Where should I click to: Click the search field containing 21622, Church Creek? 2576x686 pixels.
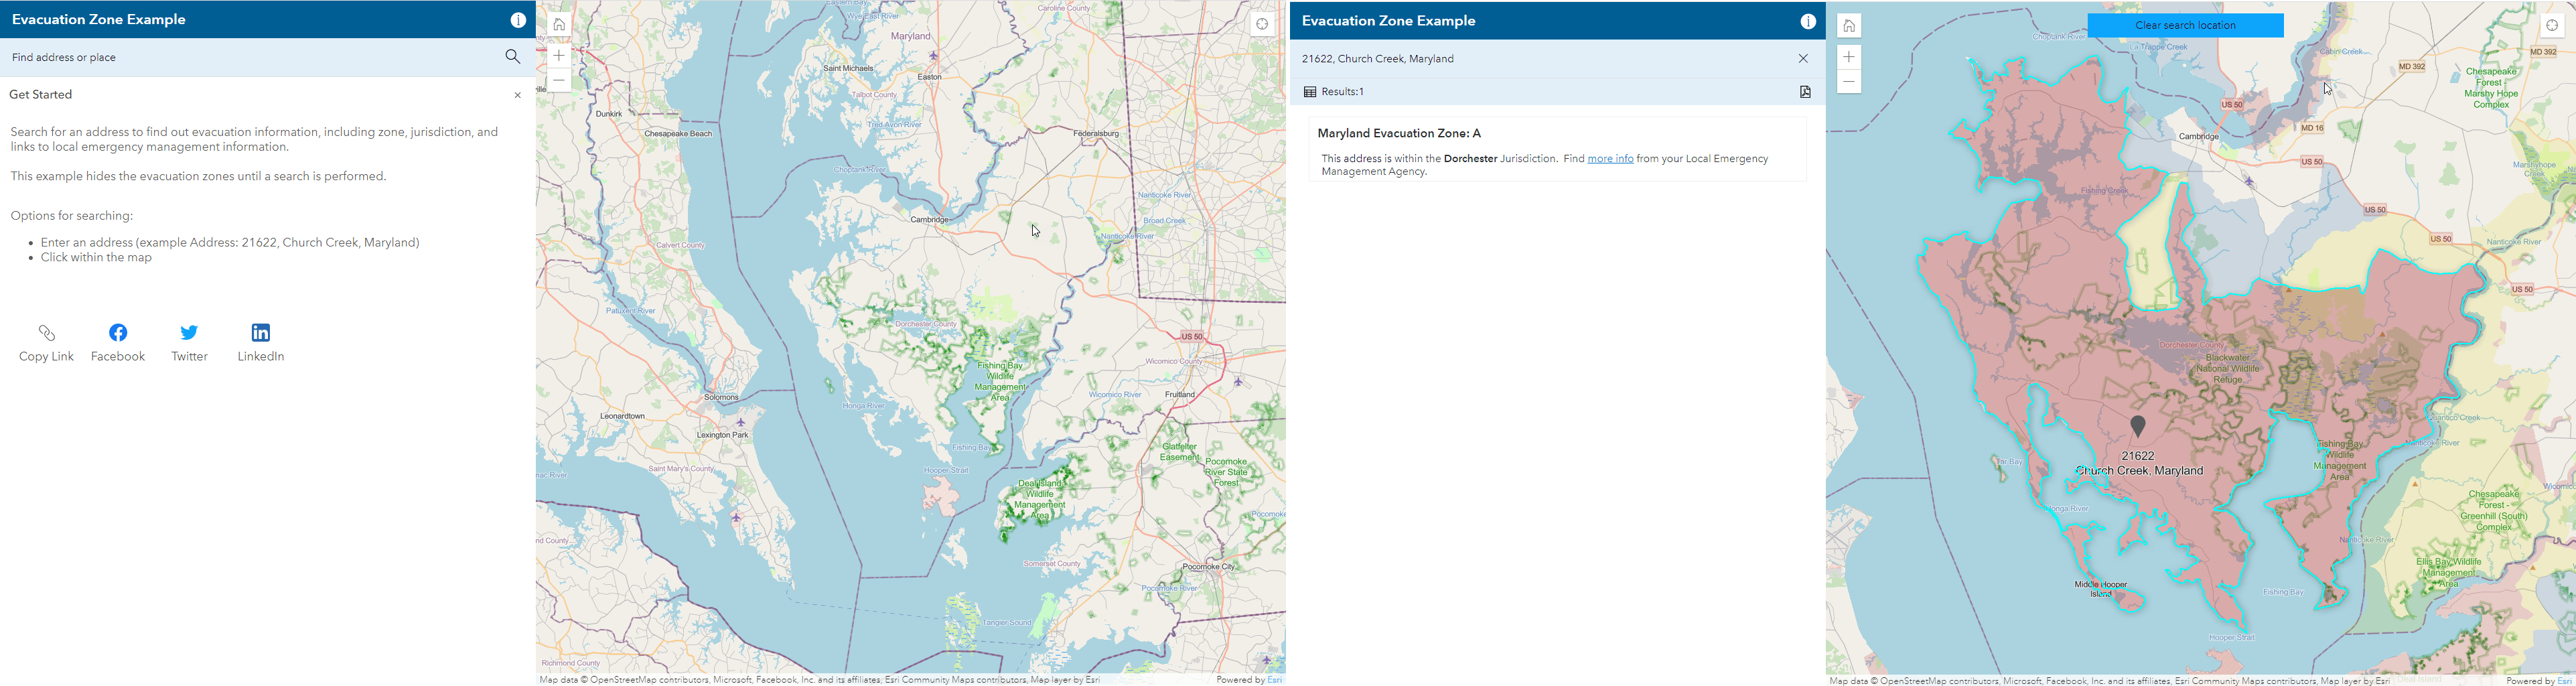[1540, 59]
